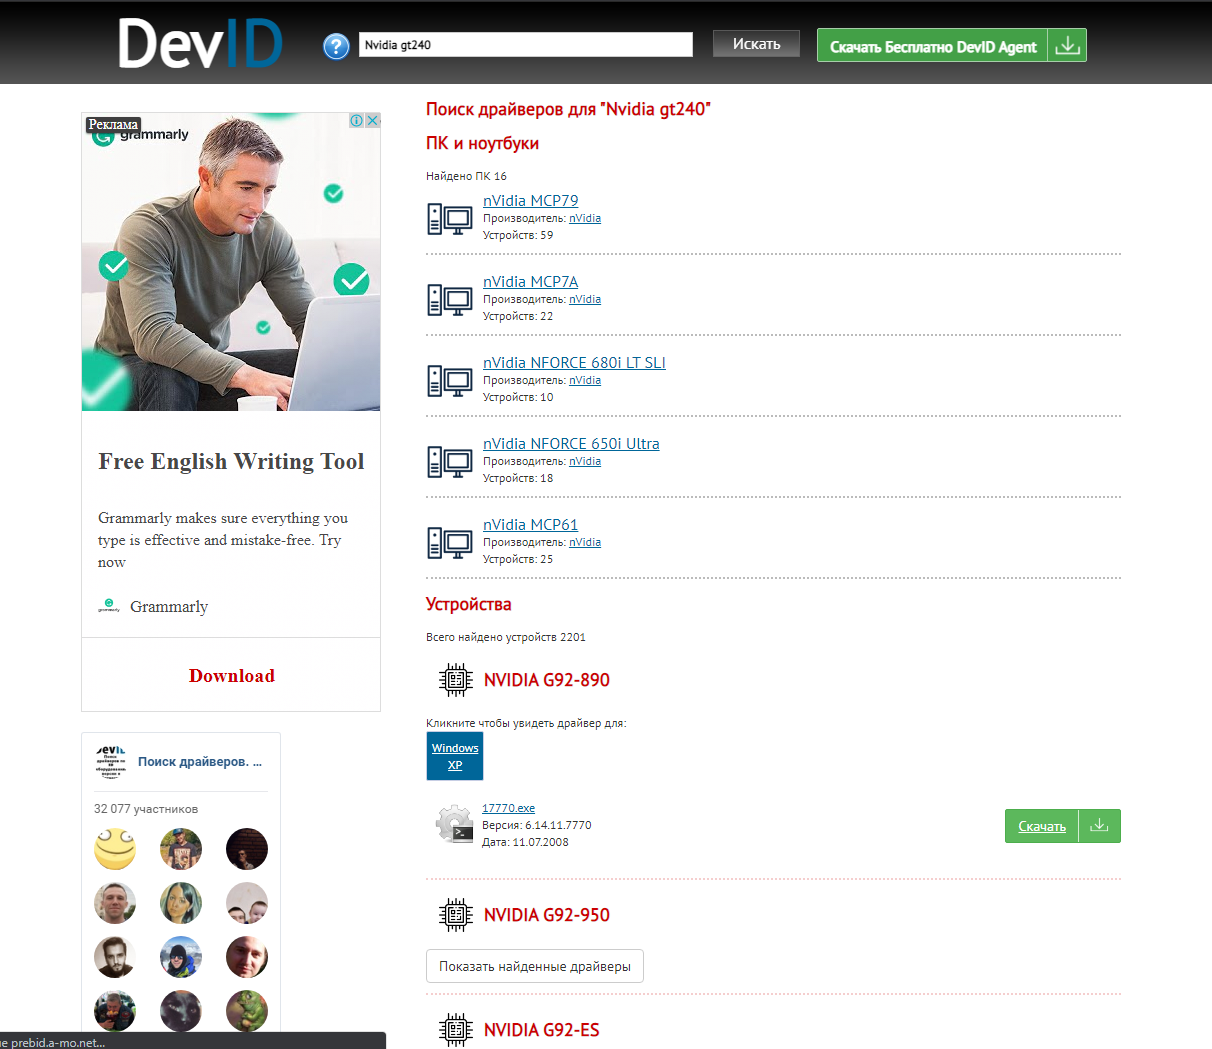Open the nVidia MCP7A link

530,282
